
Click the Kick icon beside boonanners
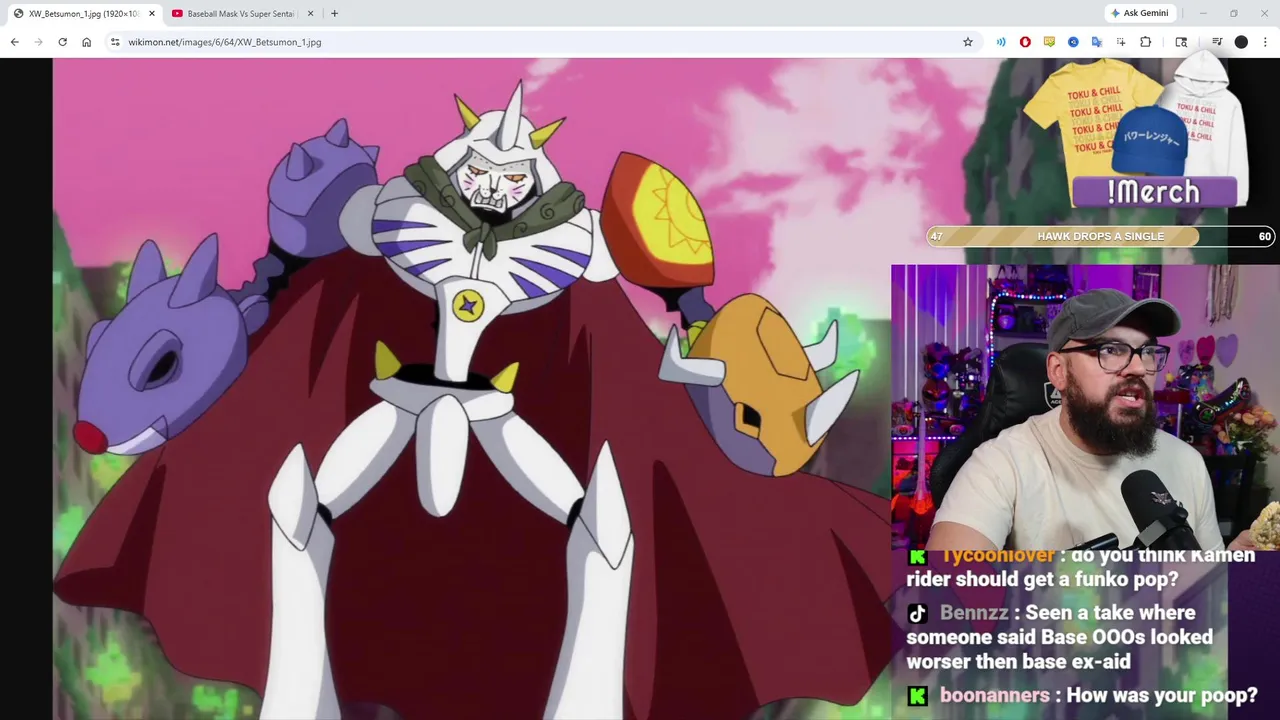(x=917, y=696)
